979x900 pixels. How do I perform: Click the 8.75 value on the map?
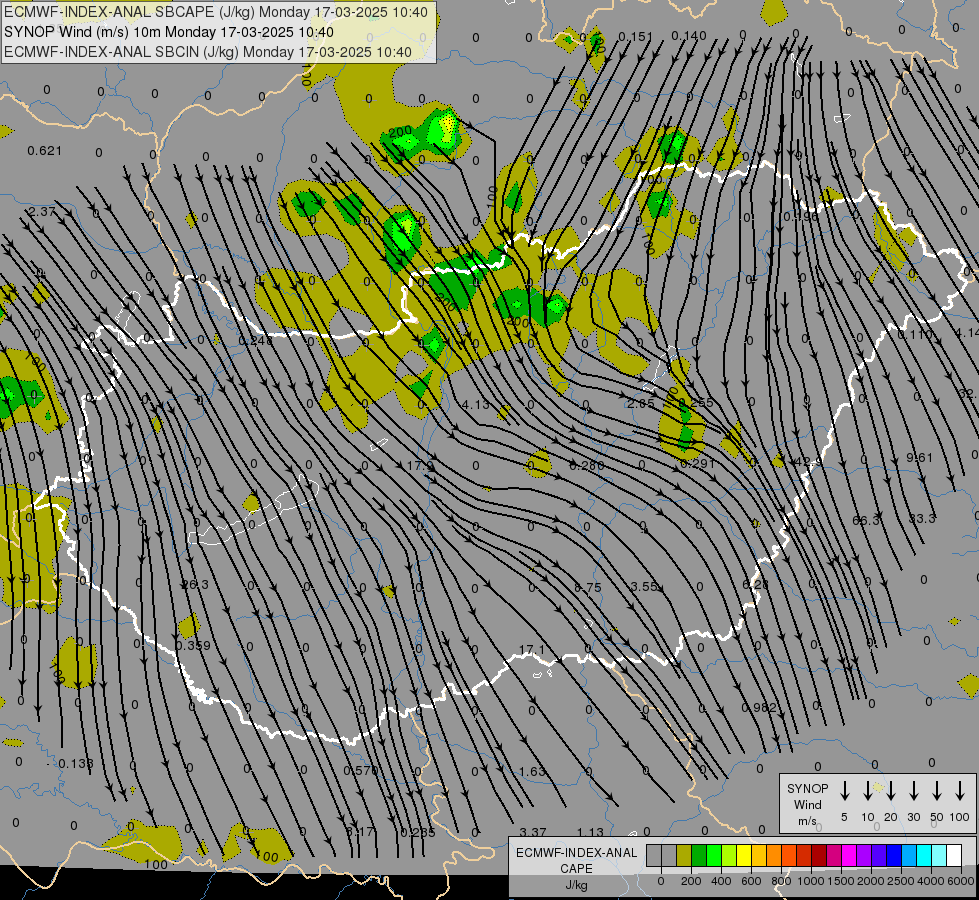pyautogui.click(x=588, y=588)
